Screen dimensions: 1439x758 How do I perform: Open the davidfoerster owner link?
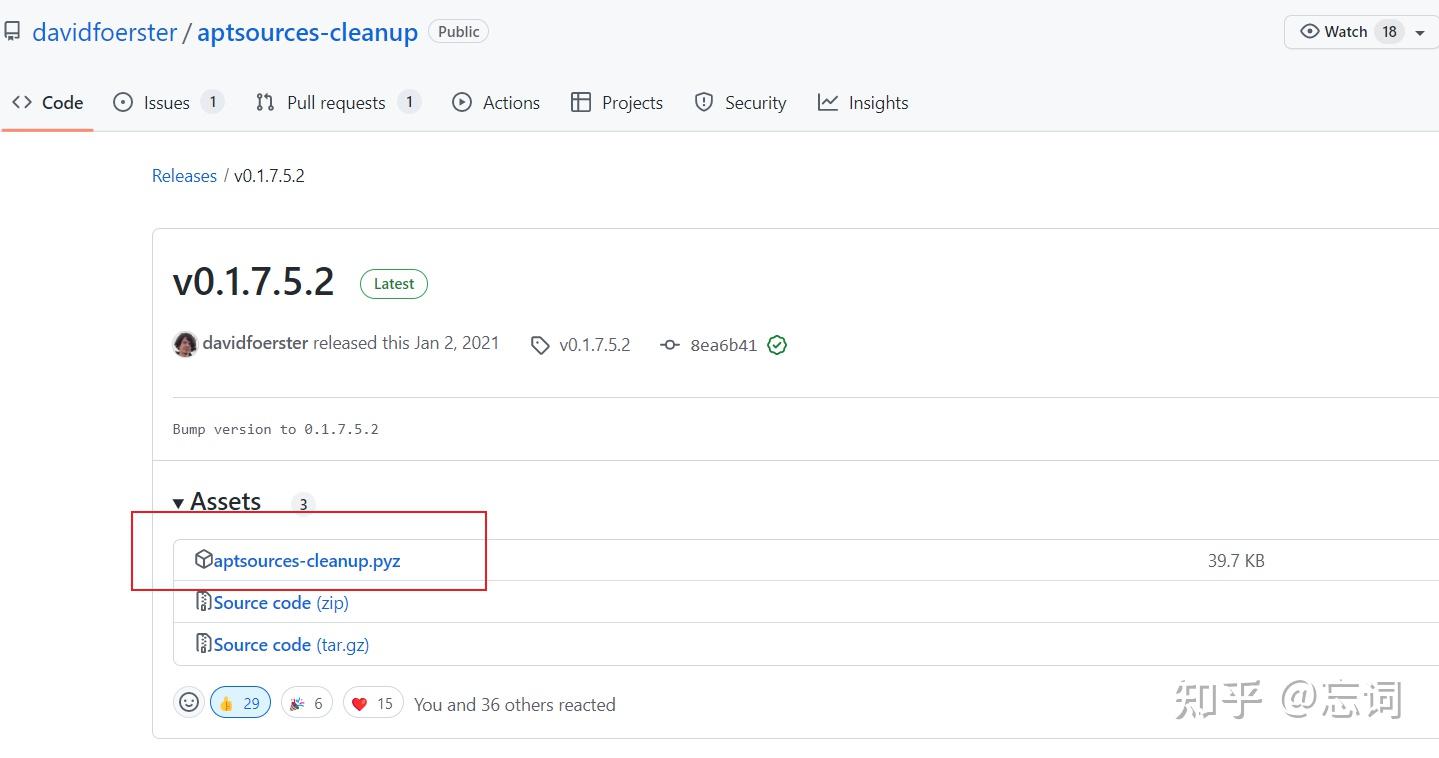[105, 32]
